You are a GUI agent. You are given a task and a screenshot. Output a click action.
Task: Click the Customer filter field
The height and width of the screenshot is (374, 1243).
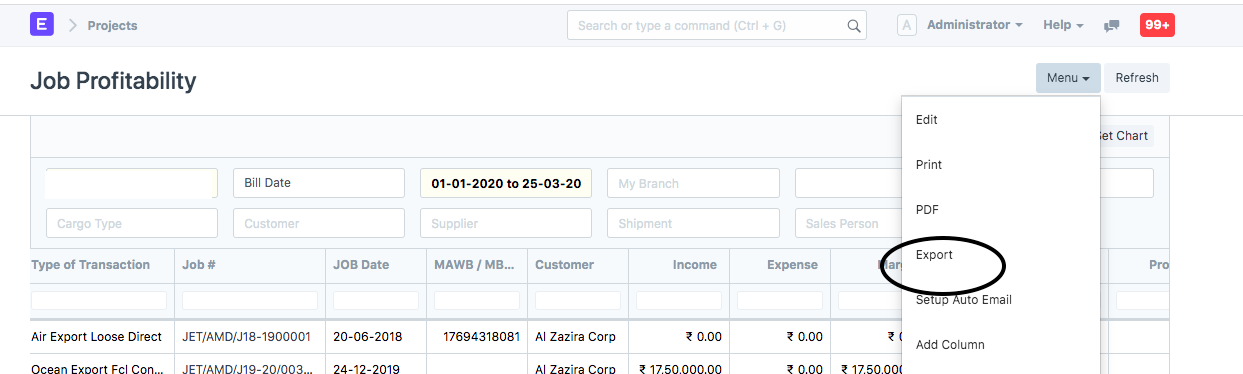(x=319, y=223)
